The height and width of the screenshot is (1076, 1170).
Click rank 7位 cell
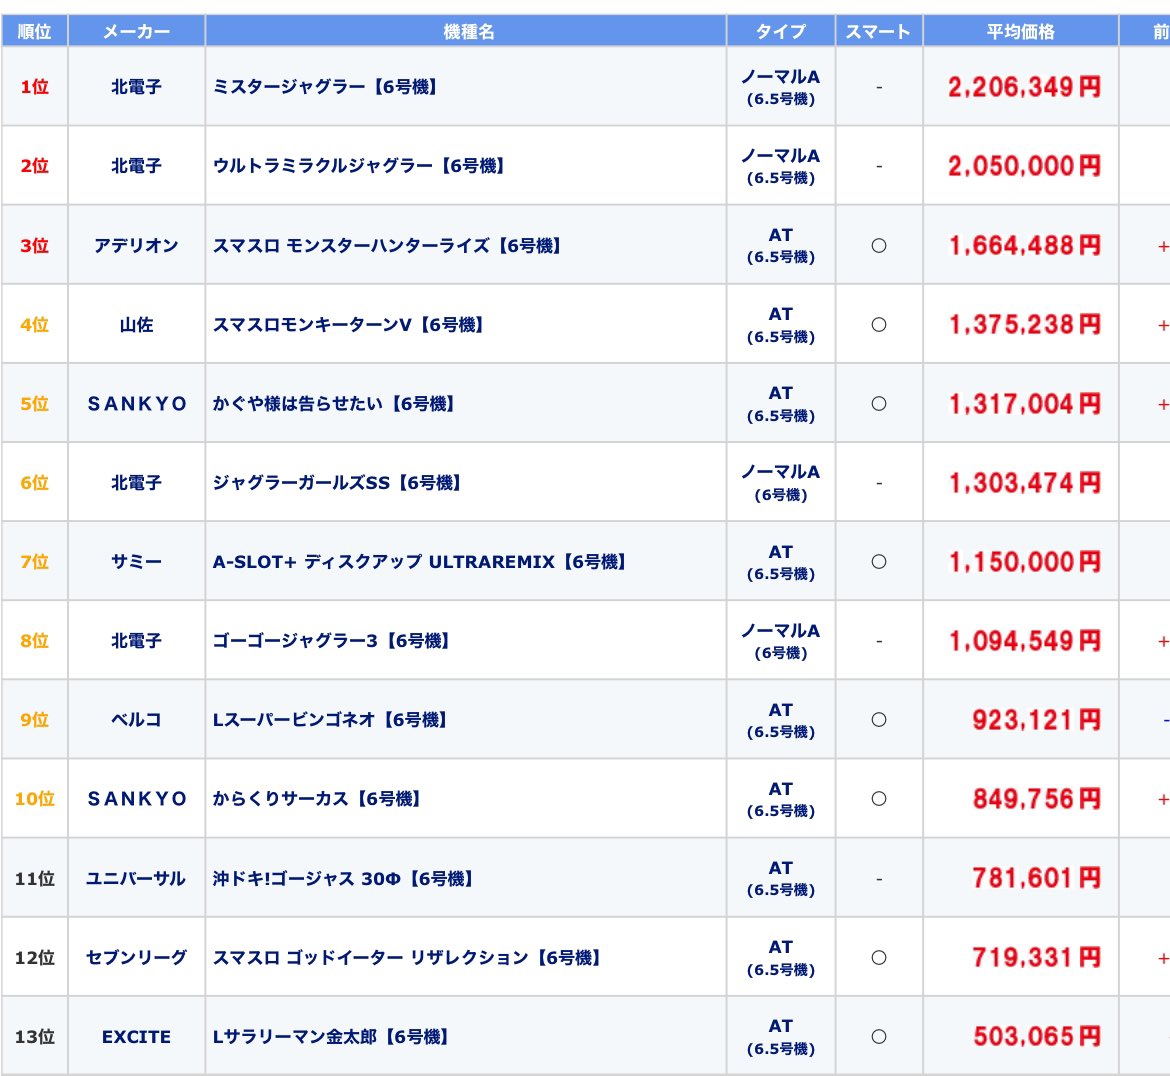tap(34, 562)
